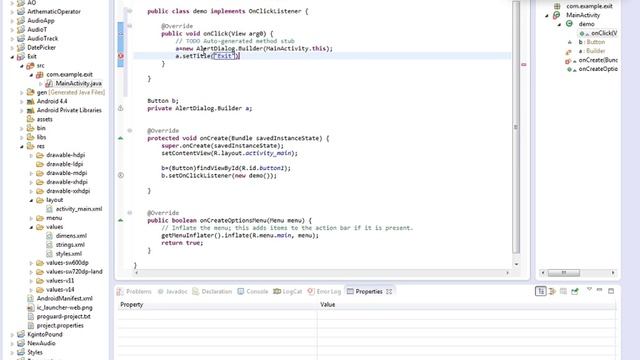The height and width of the screenshot is (360, 640).
Task: Close the Properties tab with its X
Action: tap(389, 291)
